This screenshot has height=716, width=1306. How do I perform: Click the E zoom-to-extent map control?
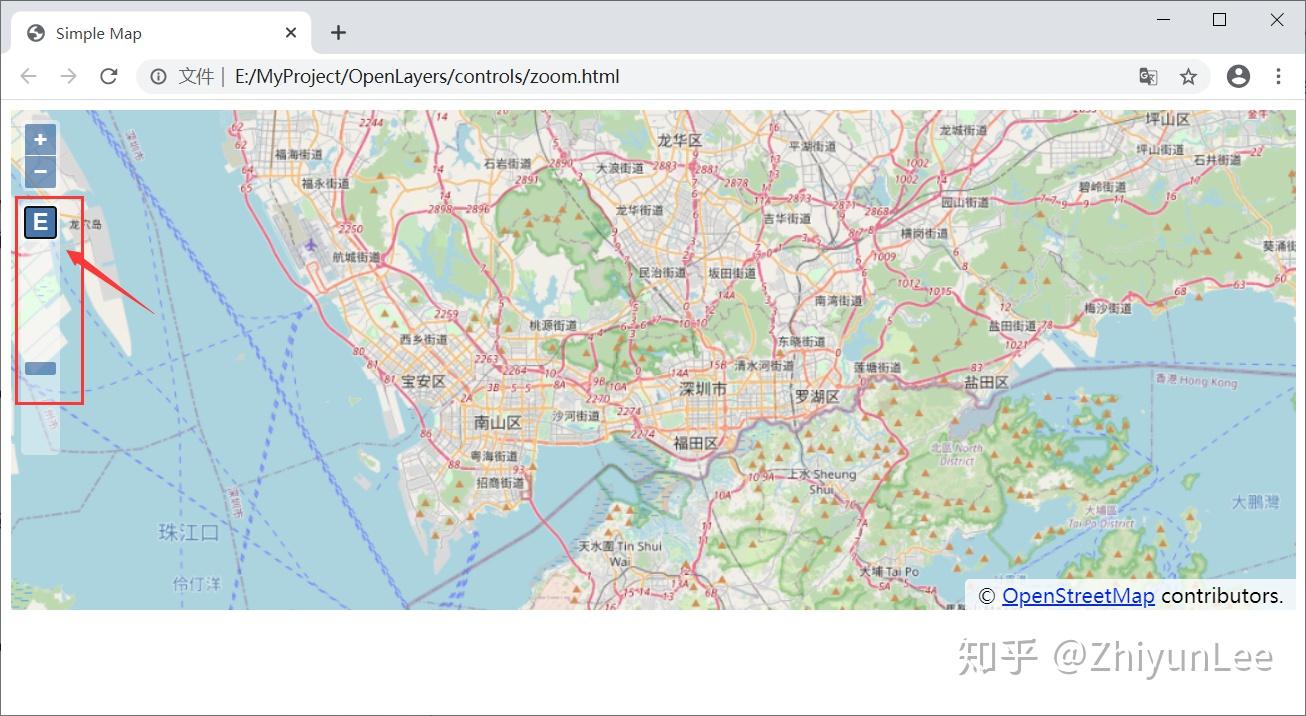39,222
